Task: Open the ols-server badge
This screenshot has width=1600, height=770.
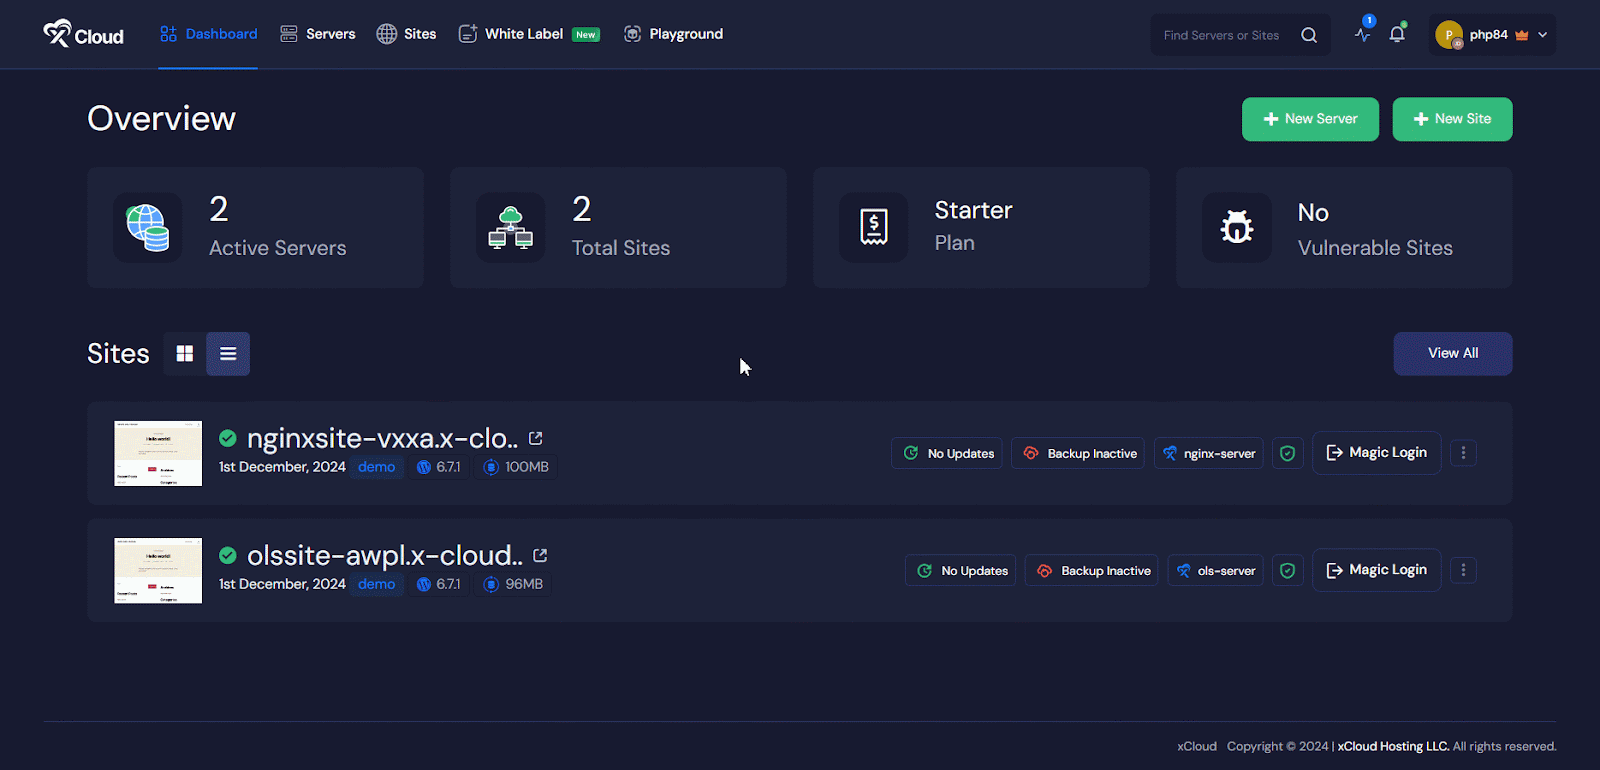Action: point(1216,570)
